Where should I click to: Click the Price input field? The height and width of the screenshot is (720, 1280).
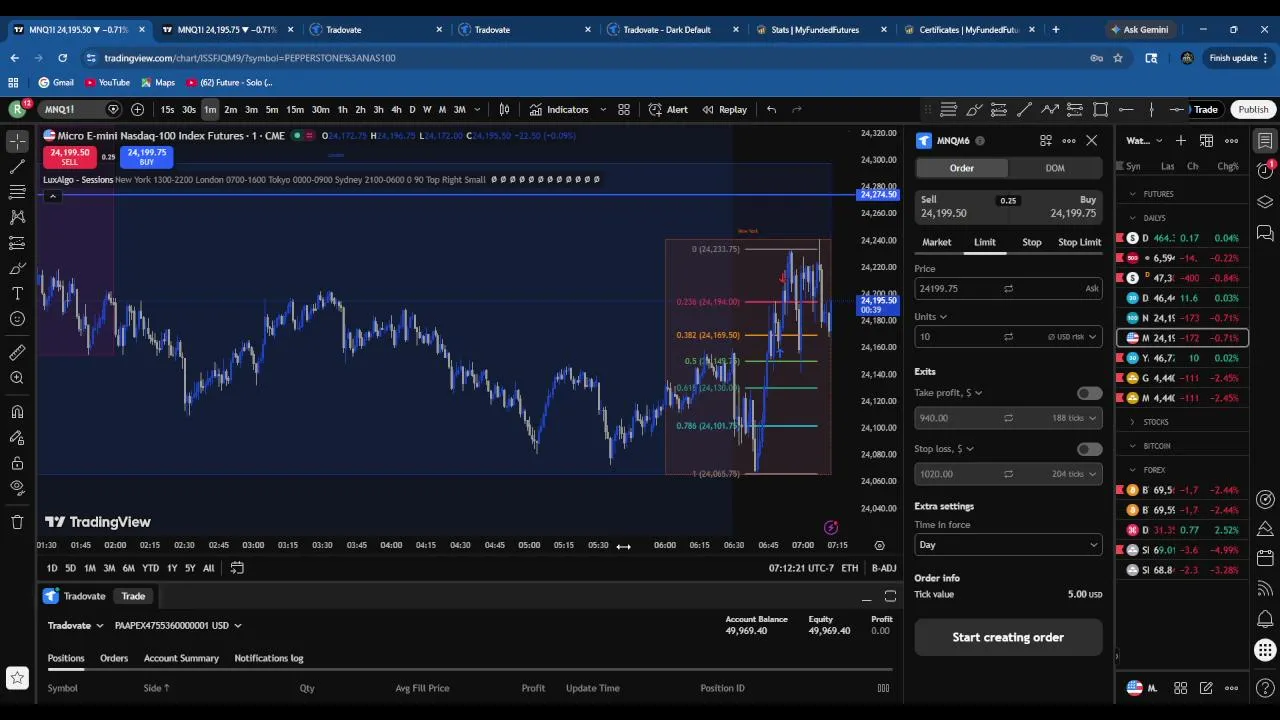click(1008, 288)
